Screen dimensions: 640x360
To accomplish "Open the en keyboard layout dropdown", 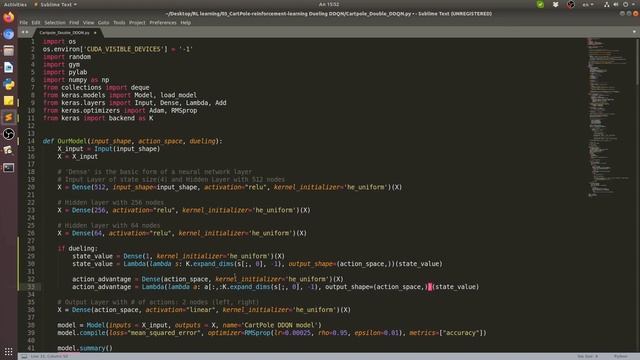I will (x=588, y=4).
